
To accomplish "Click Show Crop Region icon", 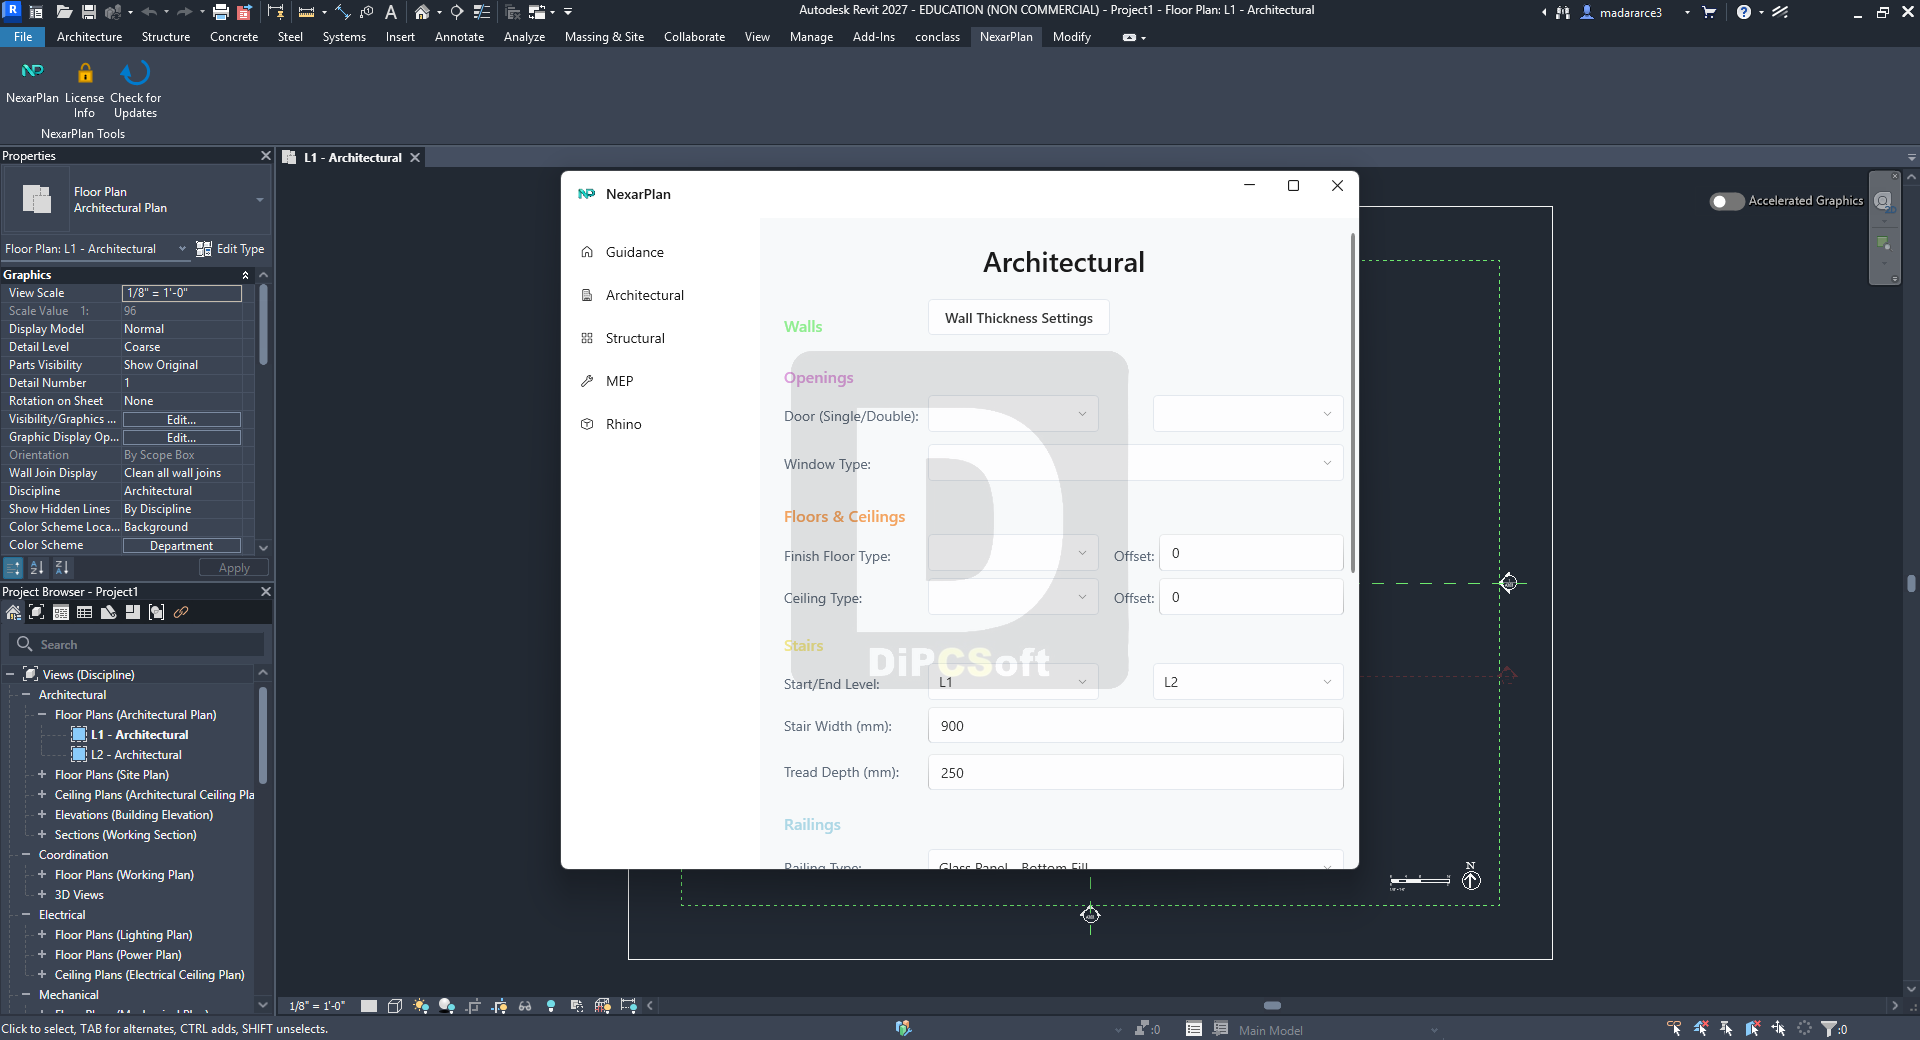I will point(499,1006).
